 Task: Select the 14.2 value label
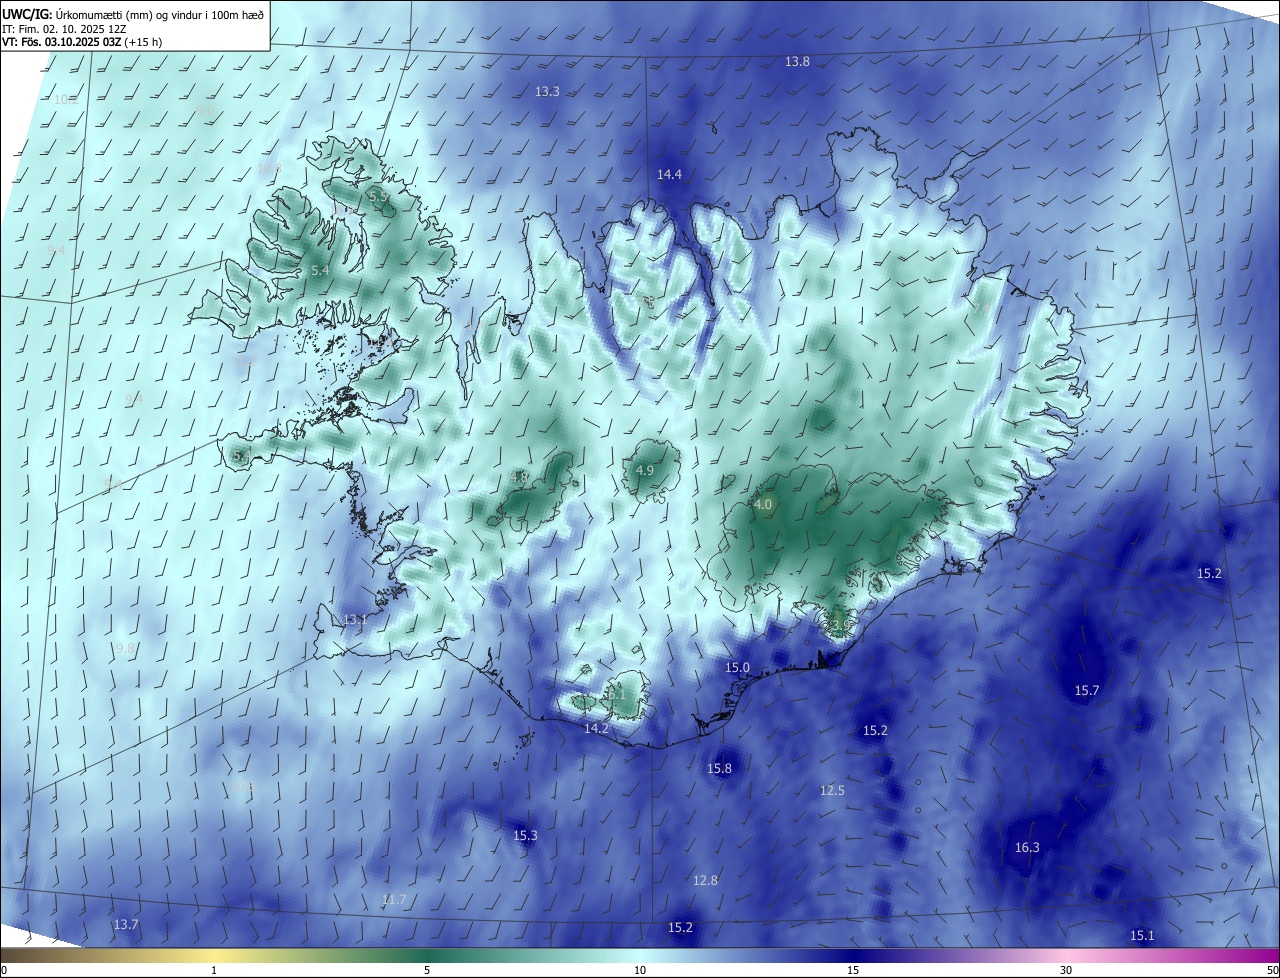[596, 729]
